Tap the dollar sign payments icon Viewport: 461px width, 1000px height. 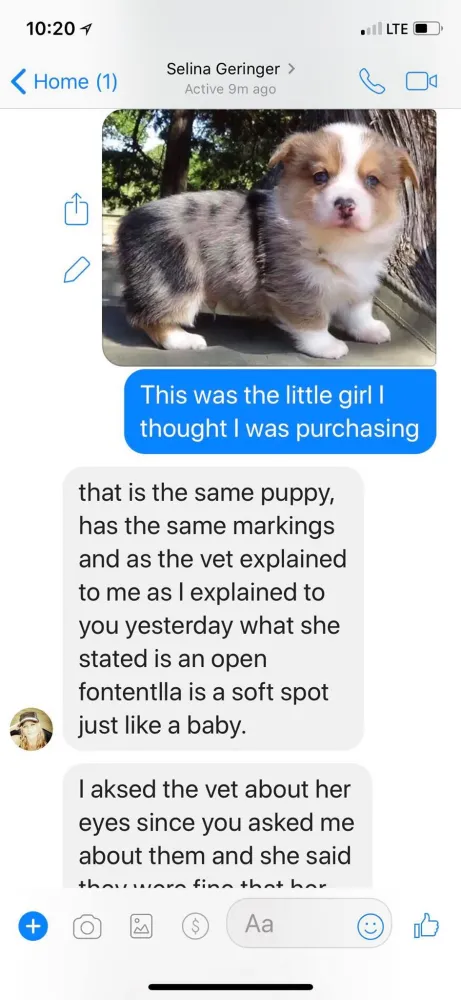[195, 926]
